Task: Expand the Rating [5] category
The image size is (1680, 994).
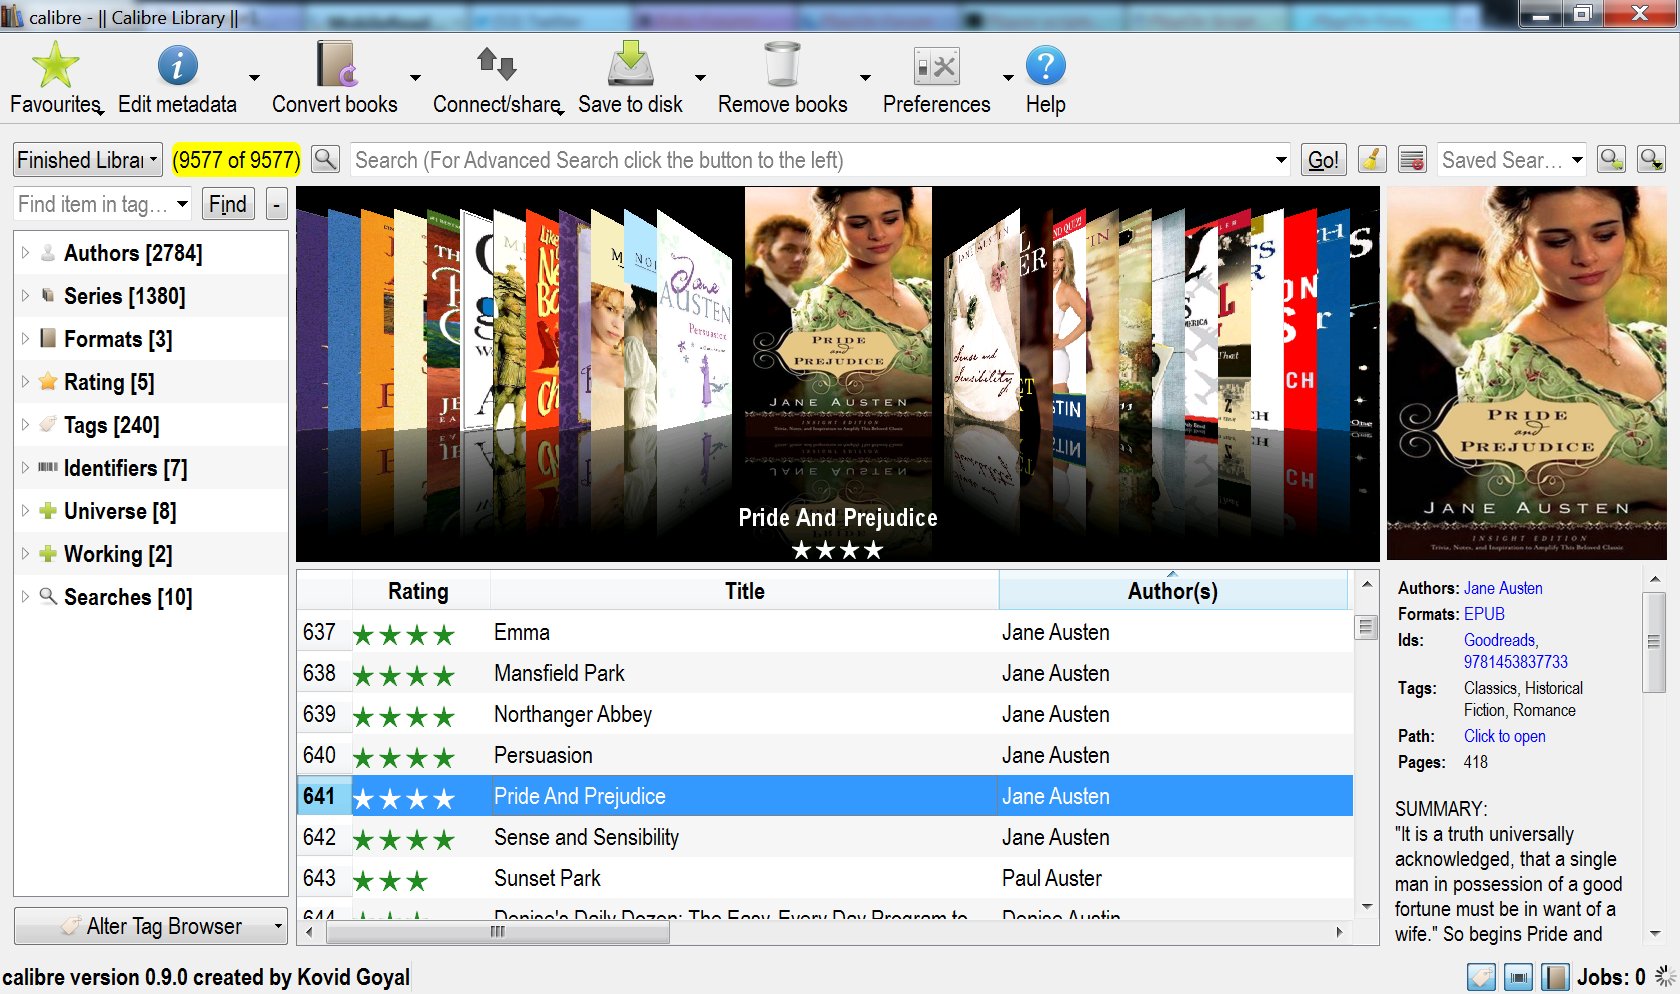Action: [25, 382]
